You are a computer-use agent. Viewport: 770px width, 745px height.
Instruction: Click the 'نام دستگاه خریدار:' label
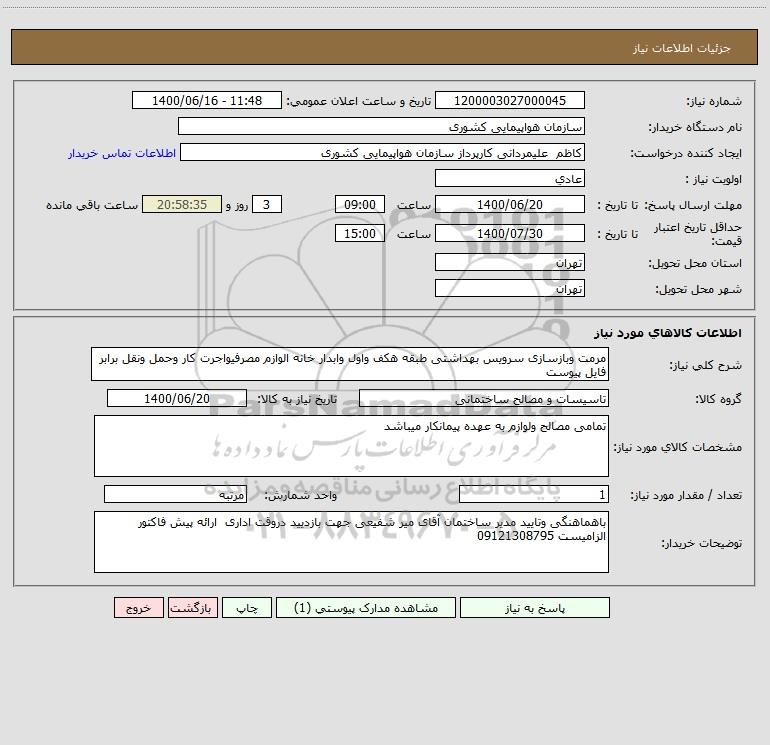point(695,128)
